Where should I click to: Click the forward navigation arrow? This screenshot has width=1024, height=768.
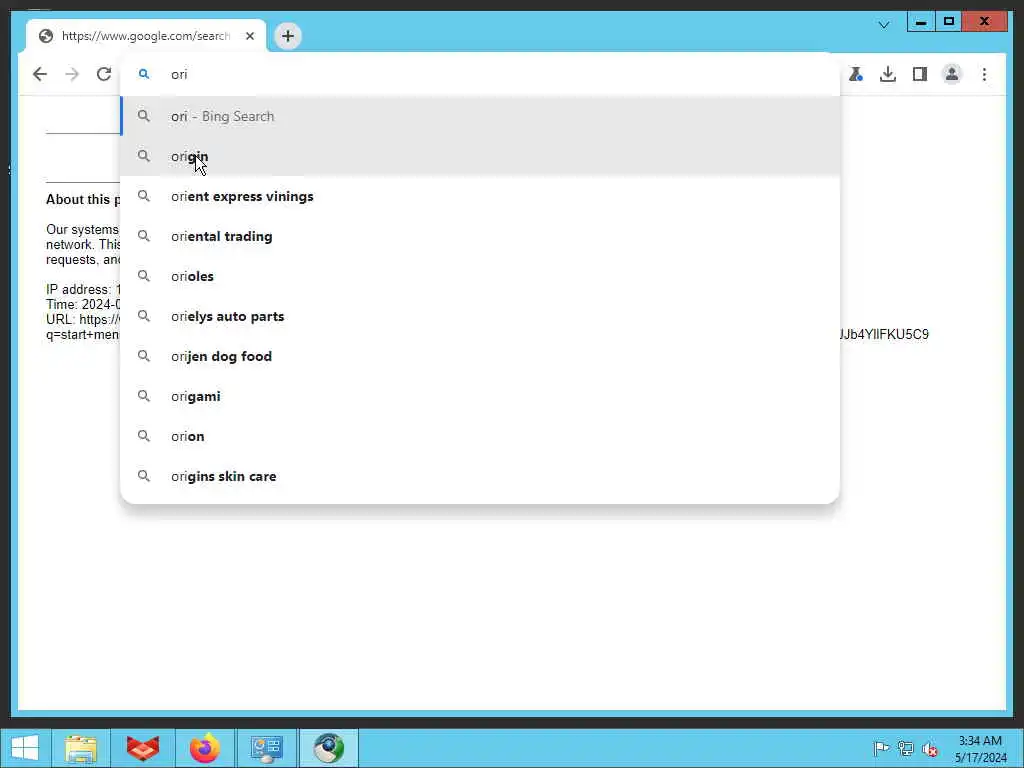click(x=72, y=74)
